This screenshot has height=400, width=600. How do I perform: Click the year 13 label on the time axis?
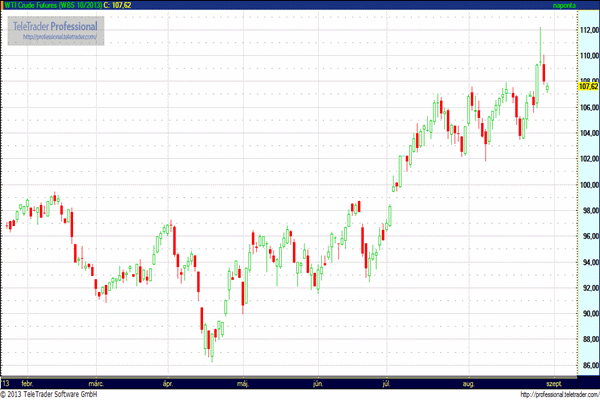tap(6, 383)
